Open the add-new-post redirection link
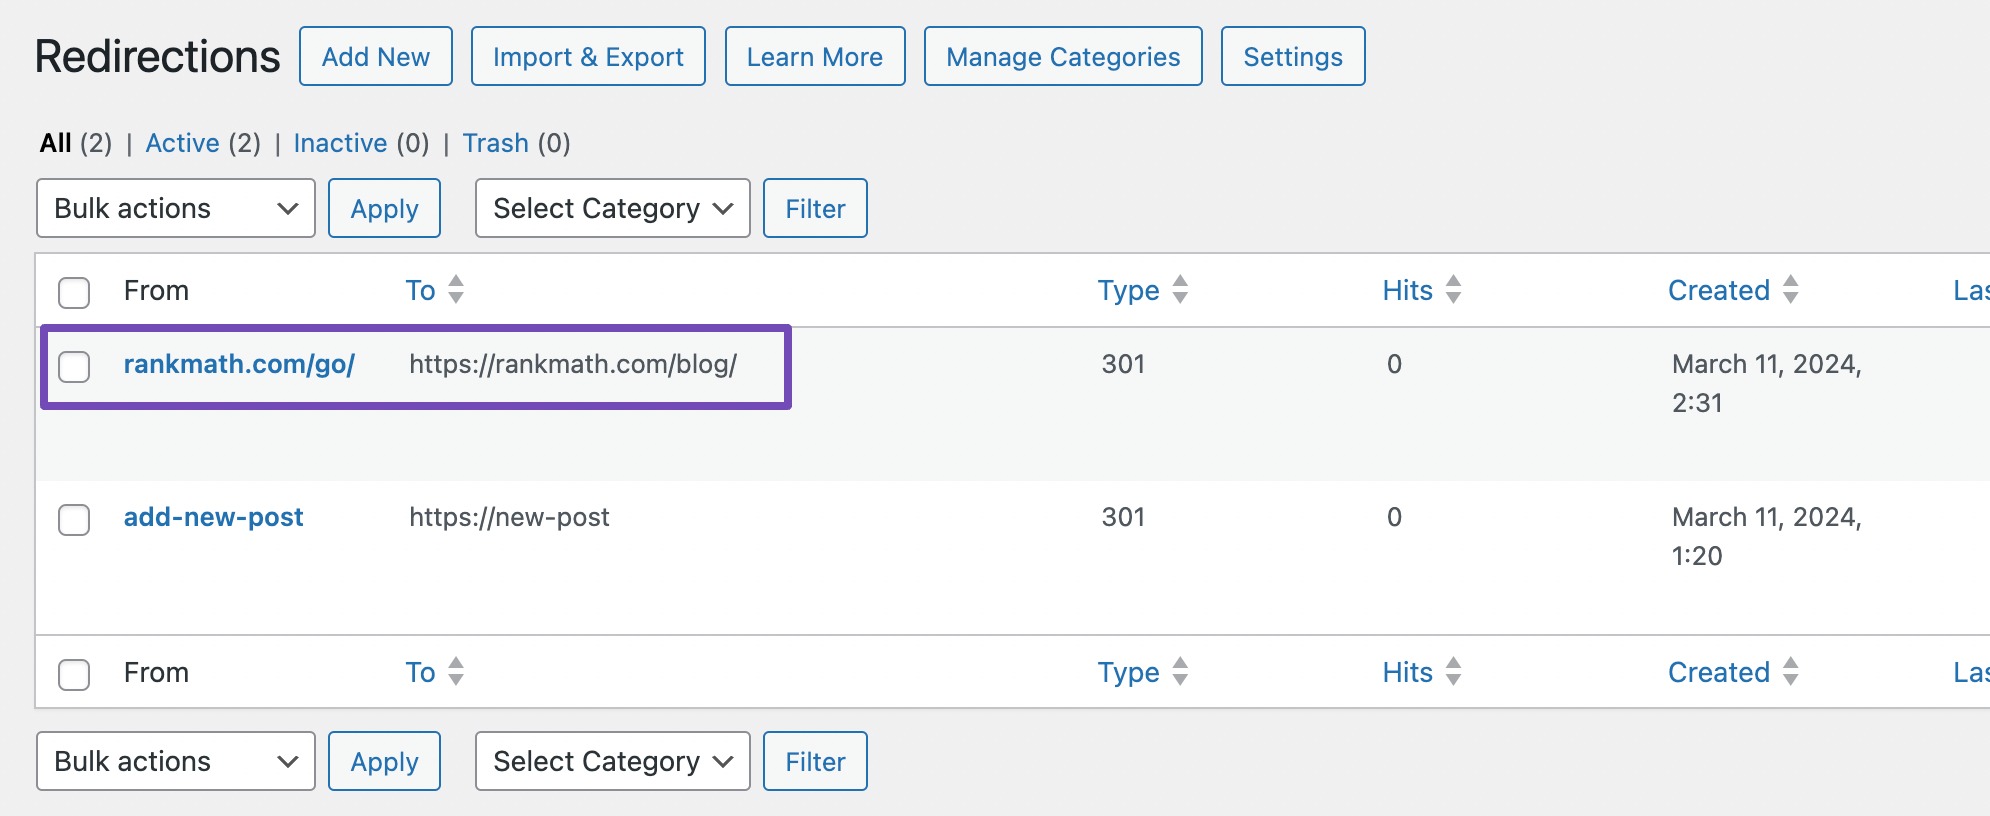 (x=213, y=517)
